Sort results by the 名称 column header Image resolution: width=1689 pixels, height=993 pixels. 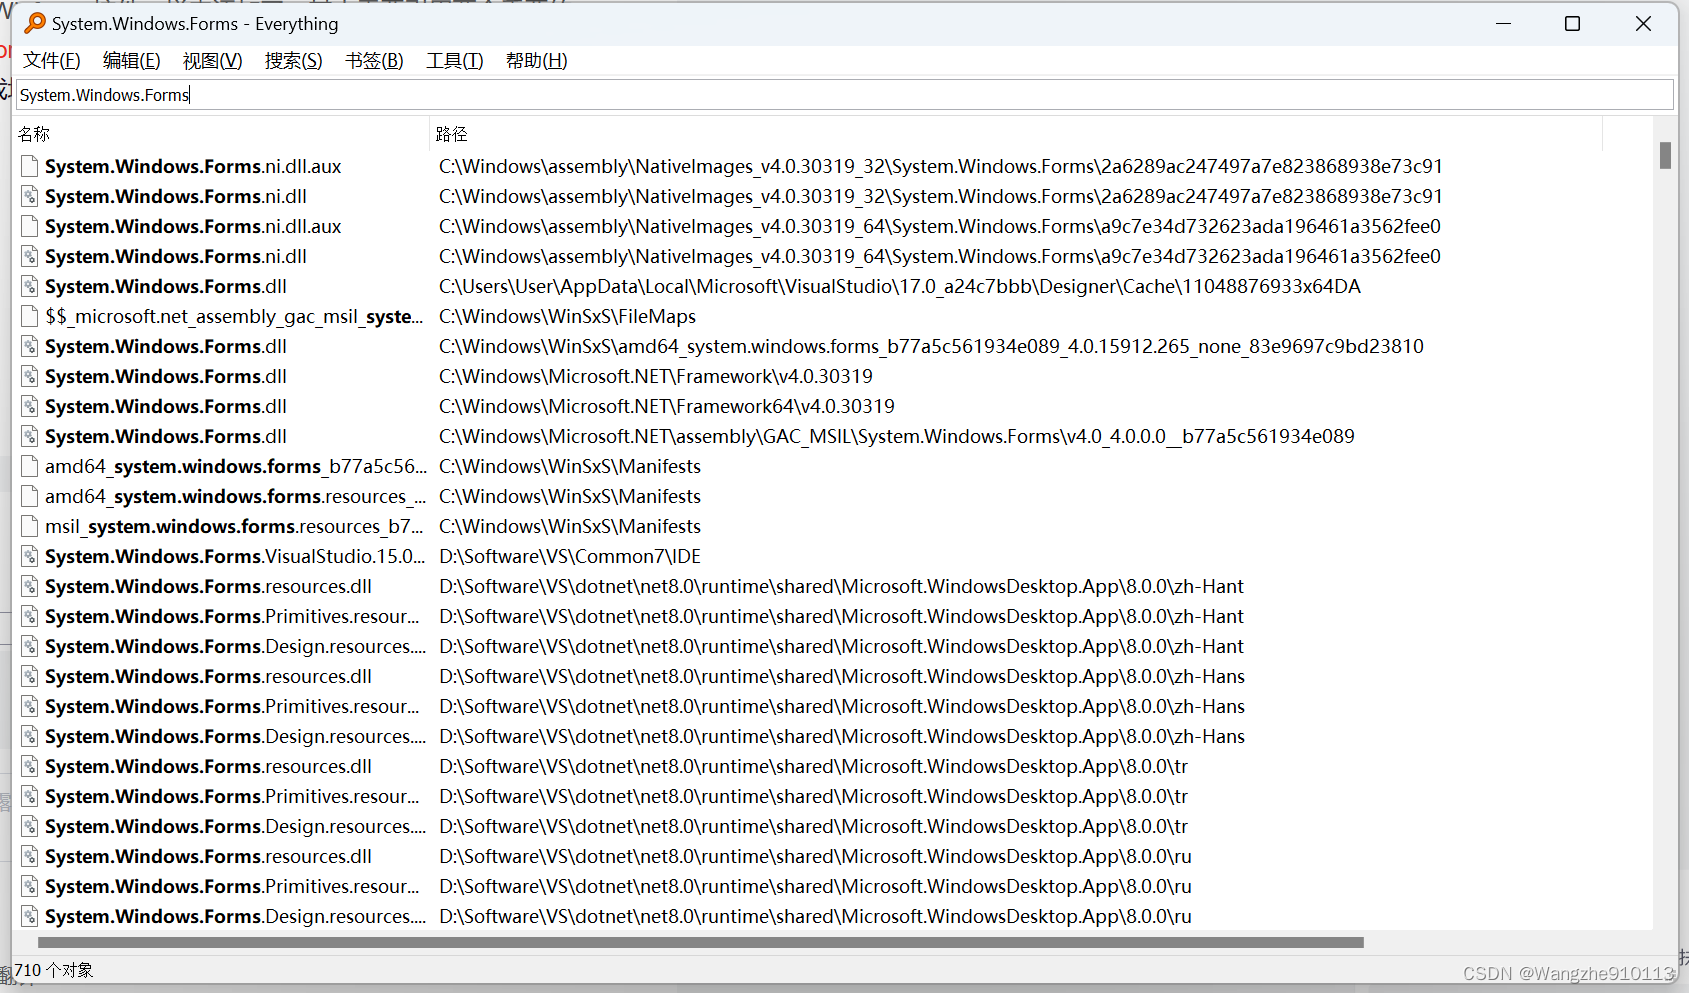tap(33, 133)
